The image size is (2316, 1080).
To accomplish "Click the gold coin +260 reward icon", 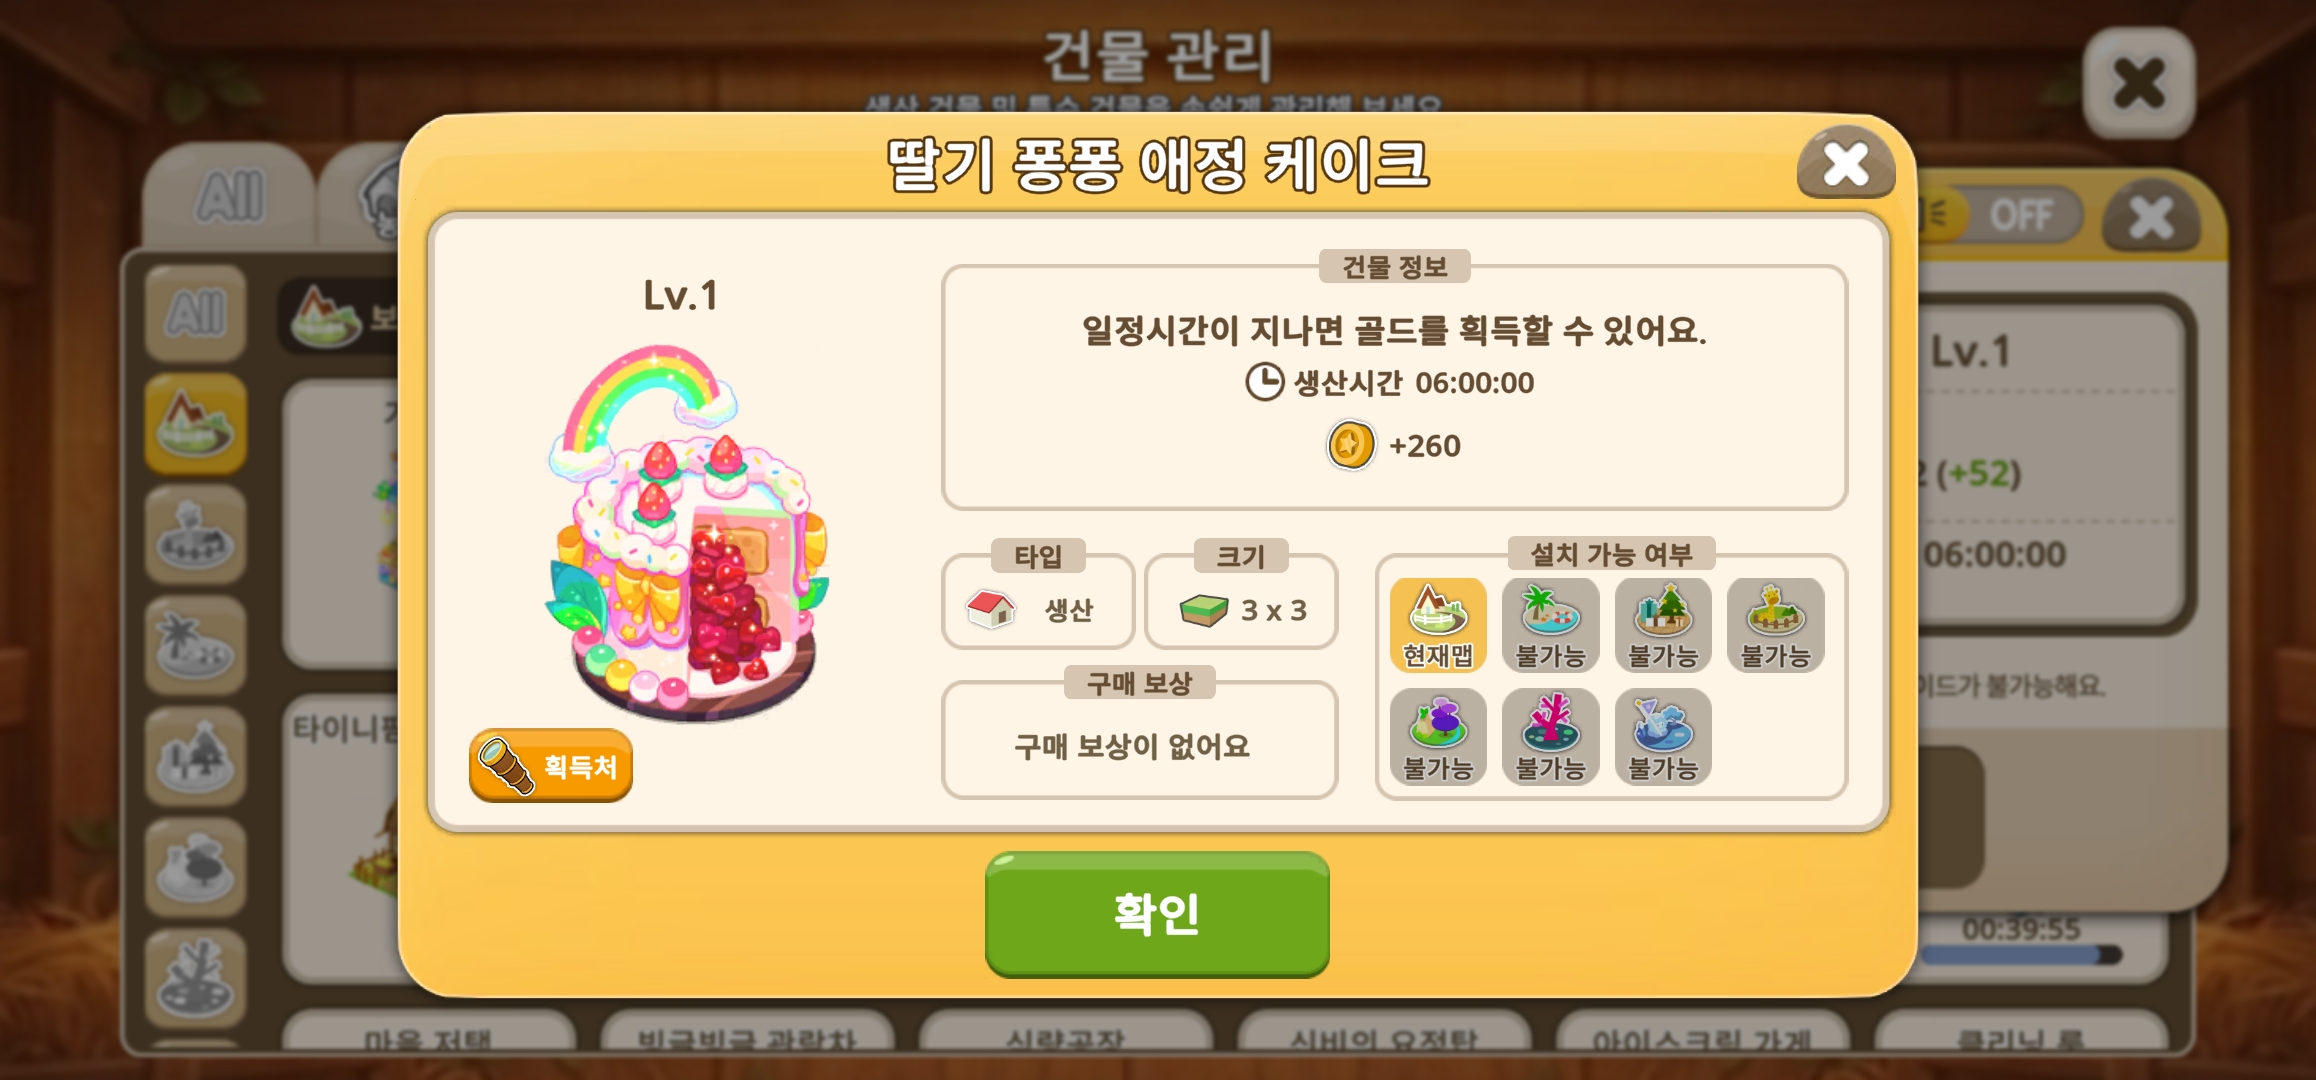I will click(1351, 445).
